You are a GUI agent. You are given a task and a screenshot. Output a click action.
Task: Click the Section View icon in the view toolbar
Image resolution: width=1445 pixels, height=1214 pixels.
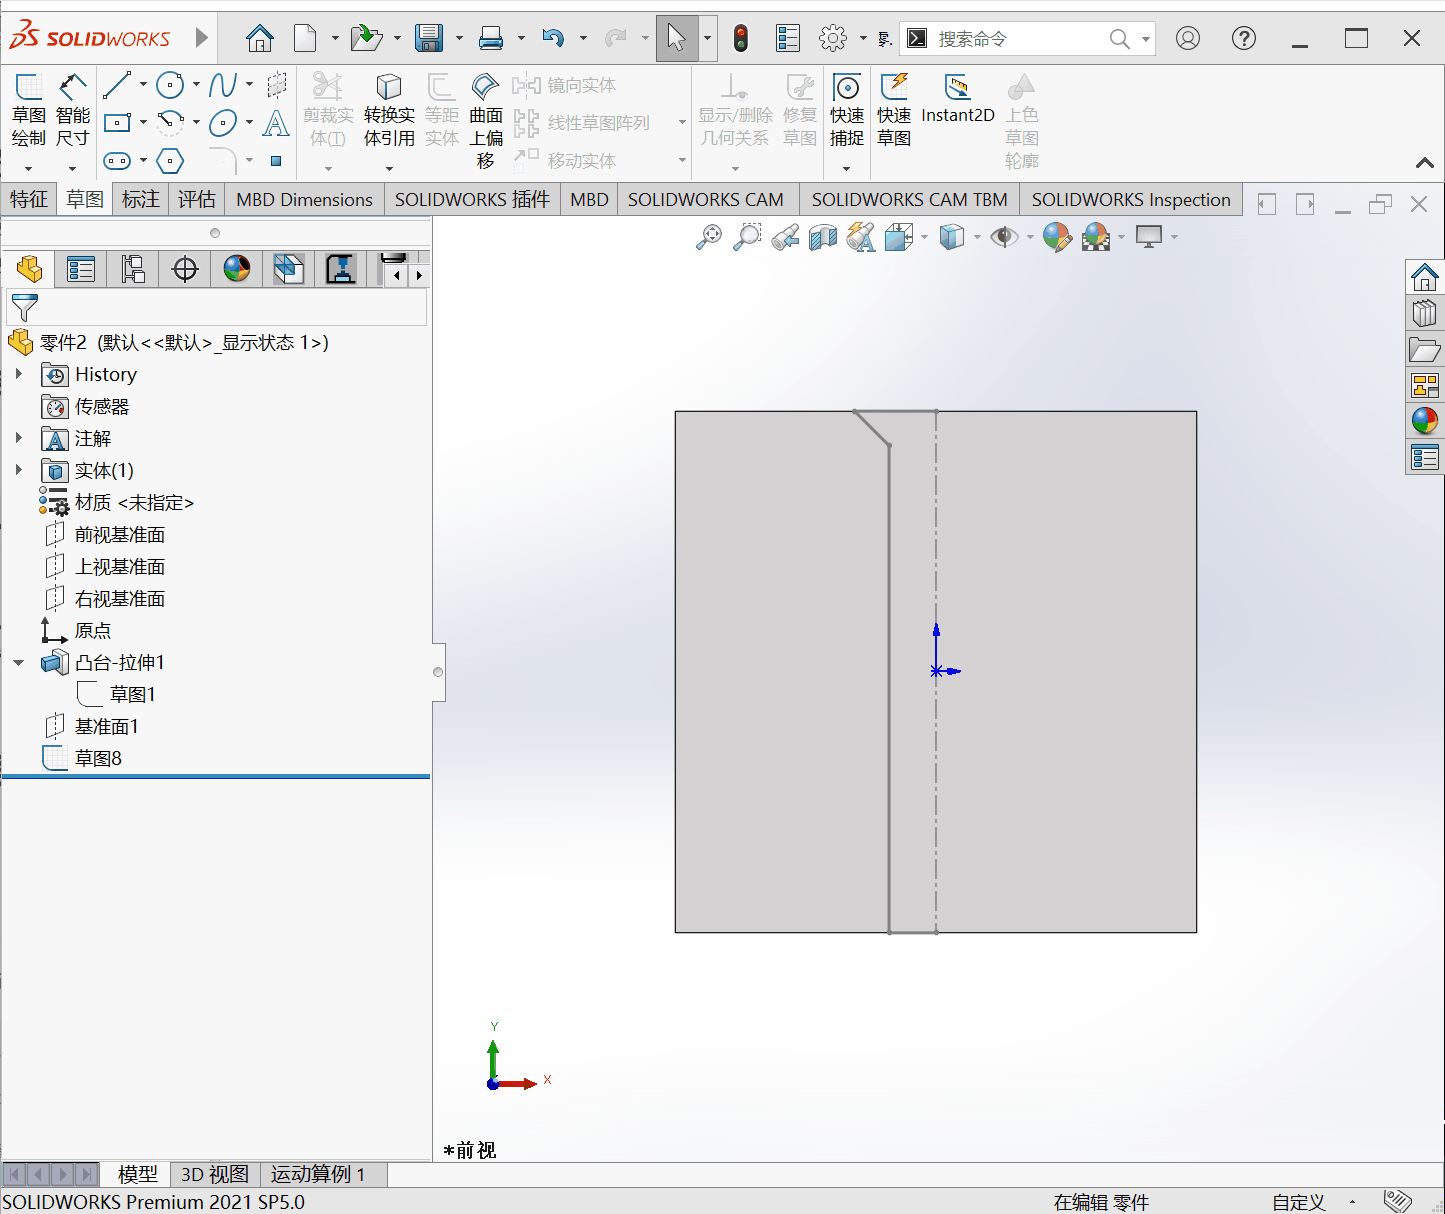point(823,237)
